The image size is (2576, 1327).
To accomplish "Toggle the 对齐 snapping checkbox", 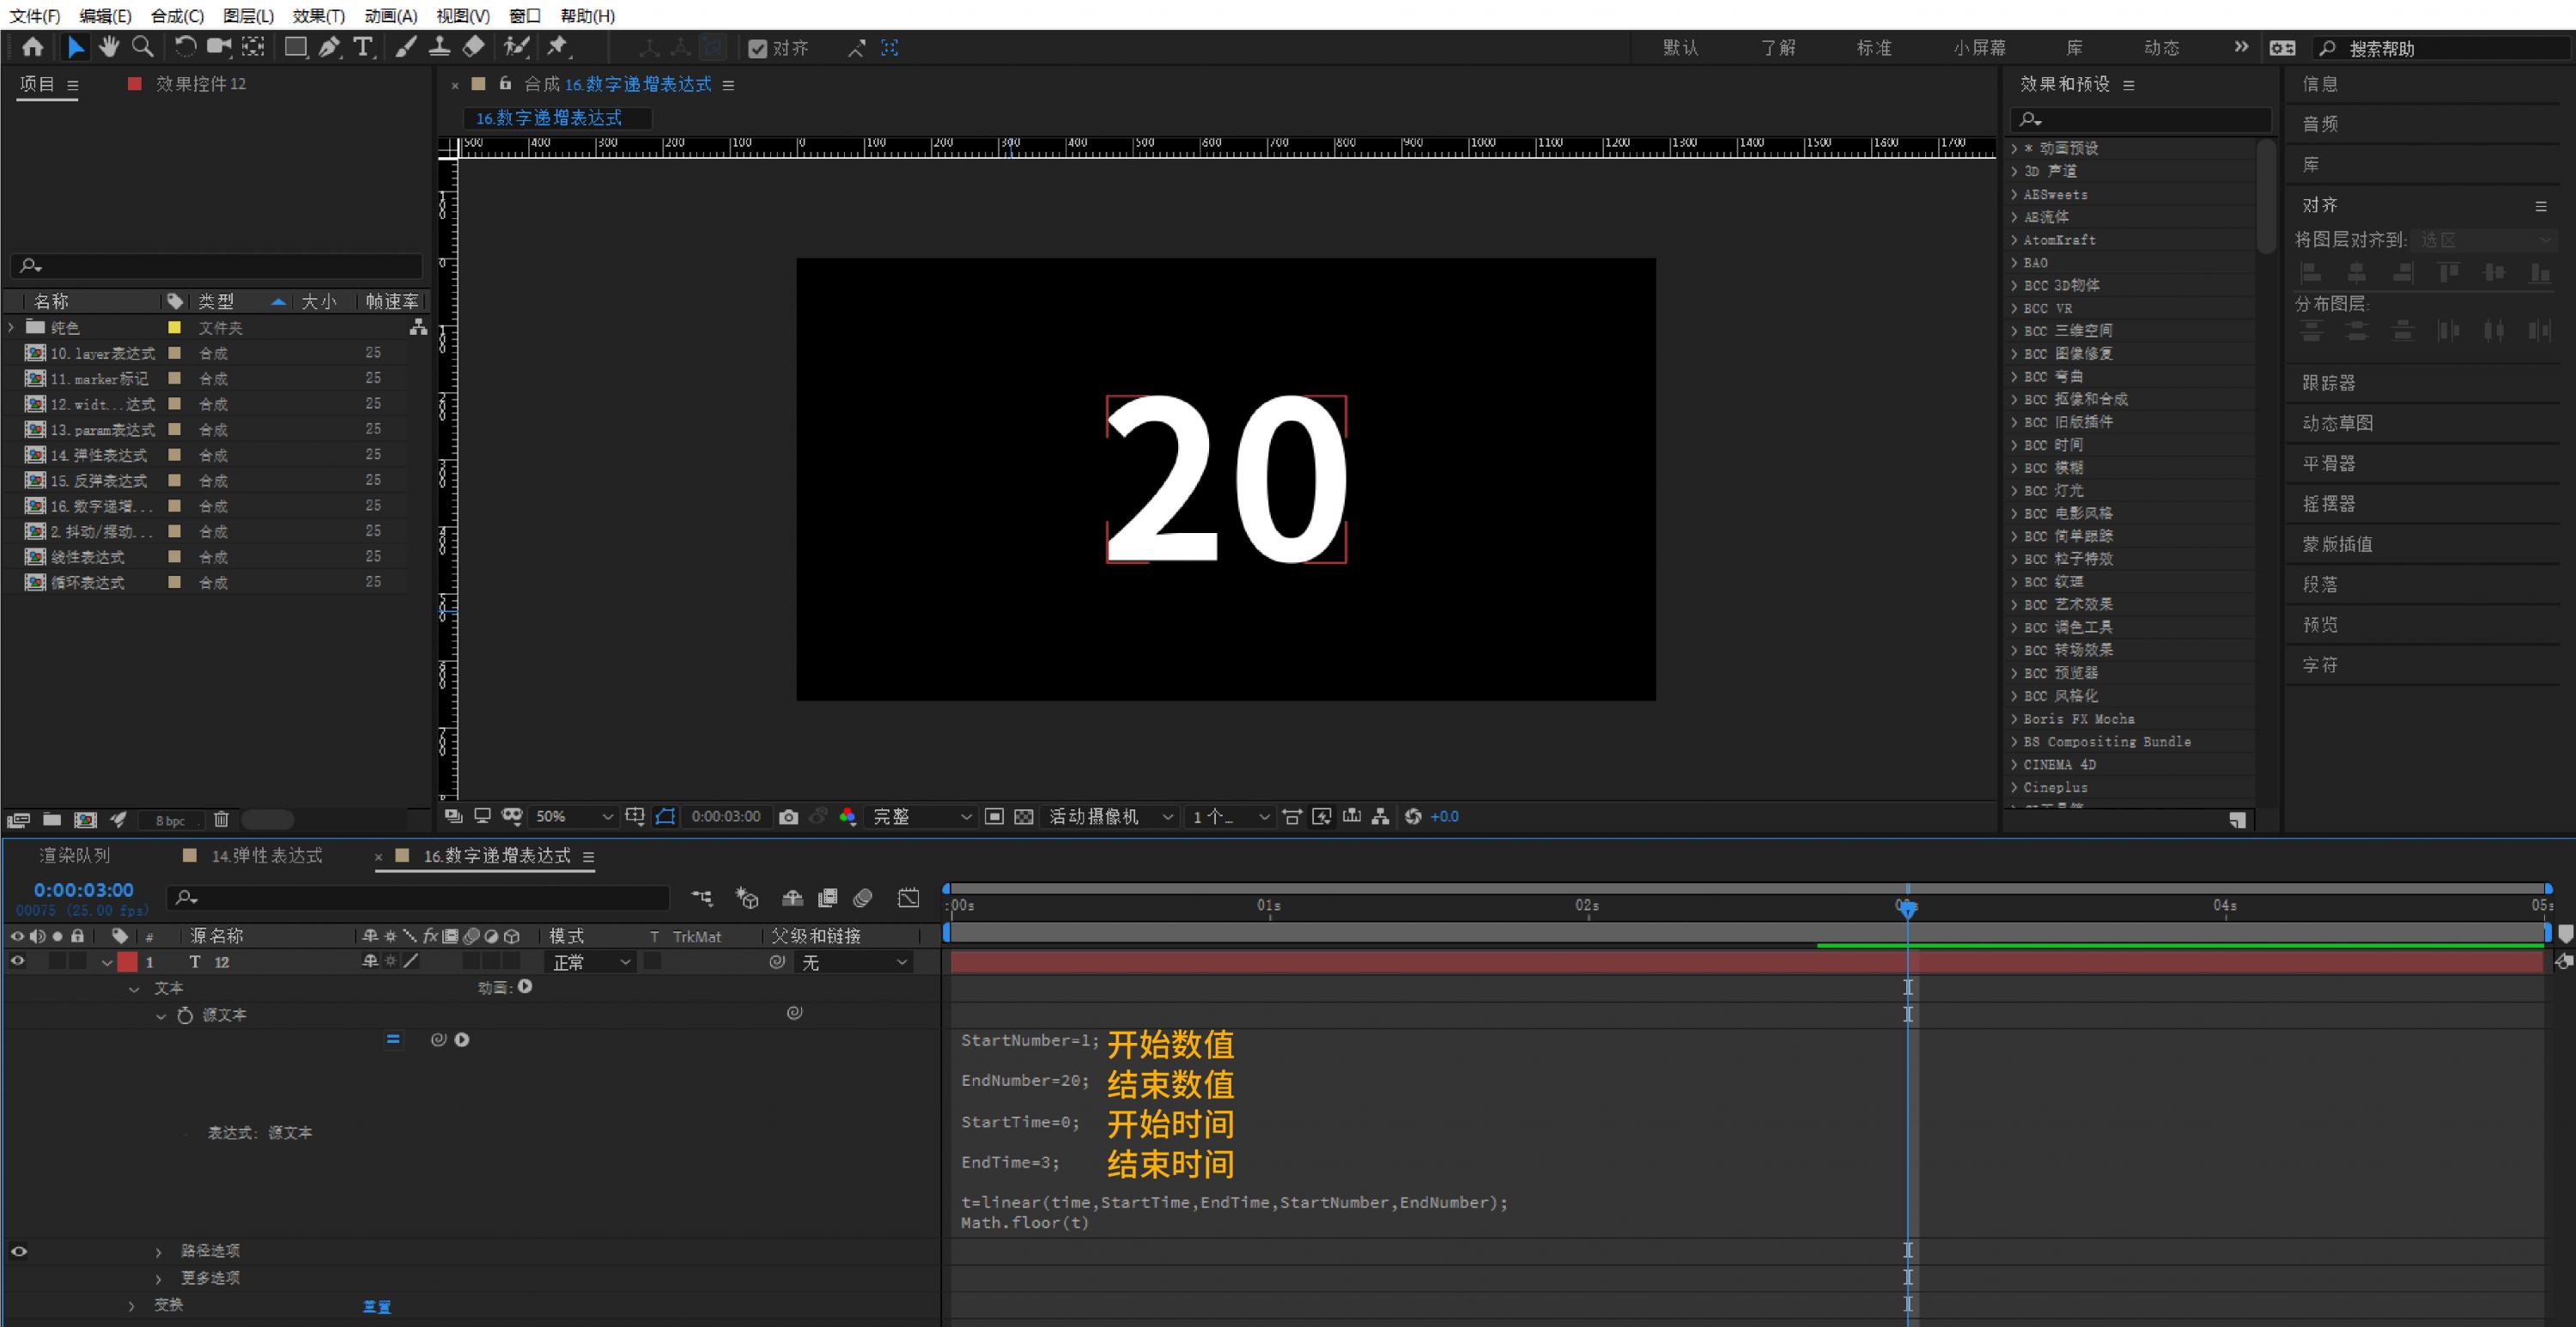I will click(758, 48).
